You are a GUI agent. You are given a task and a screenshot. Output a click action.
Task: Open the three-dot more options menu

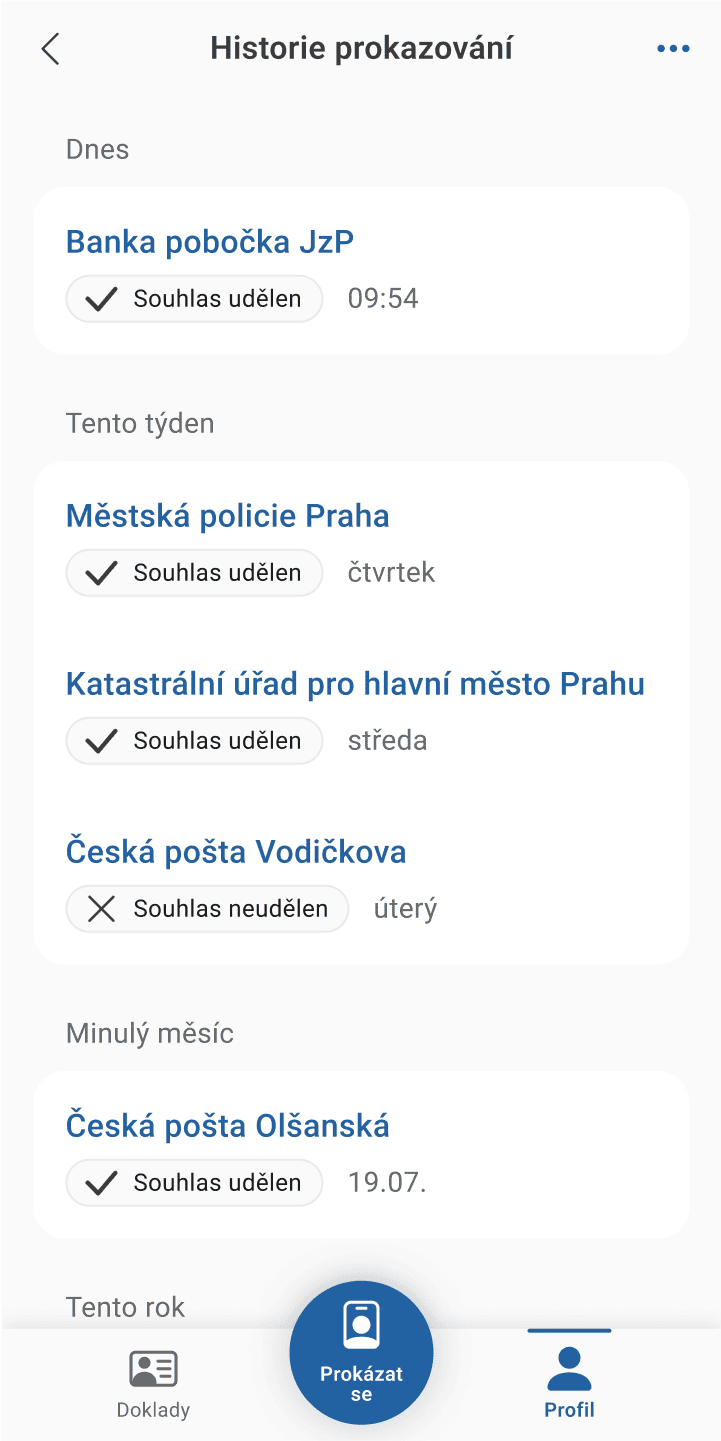673,49
